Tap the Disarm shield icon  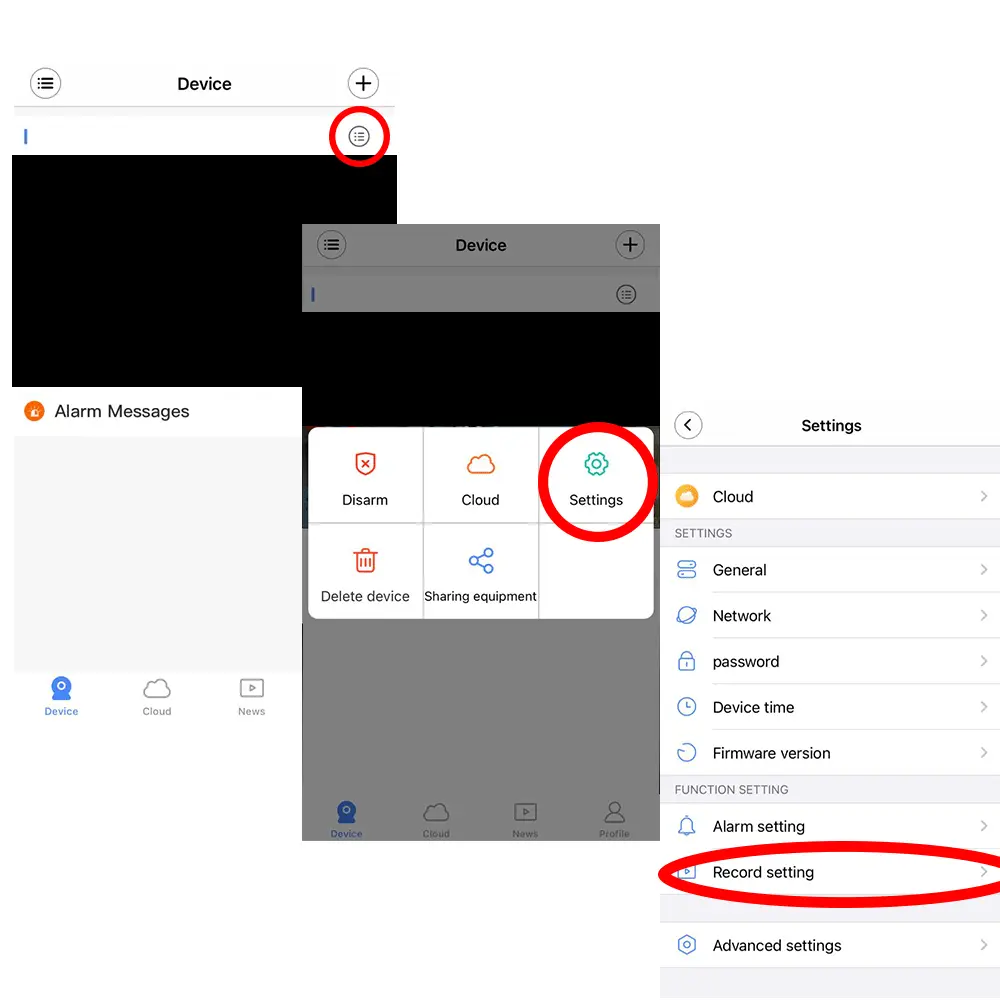click(365, 464)
